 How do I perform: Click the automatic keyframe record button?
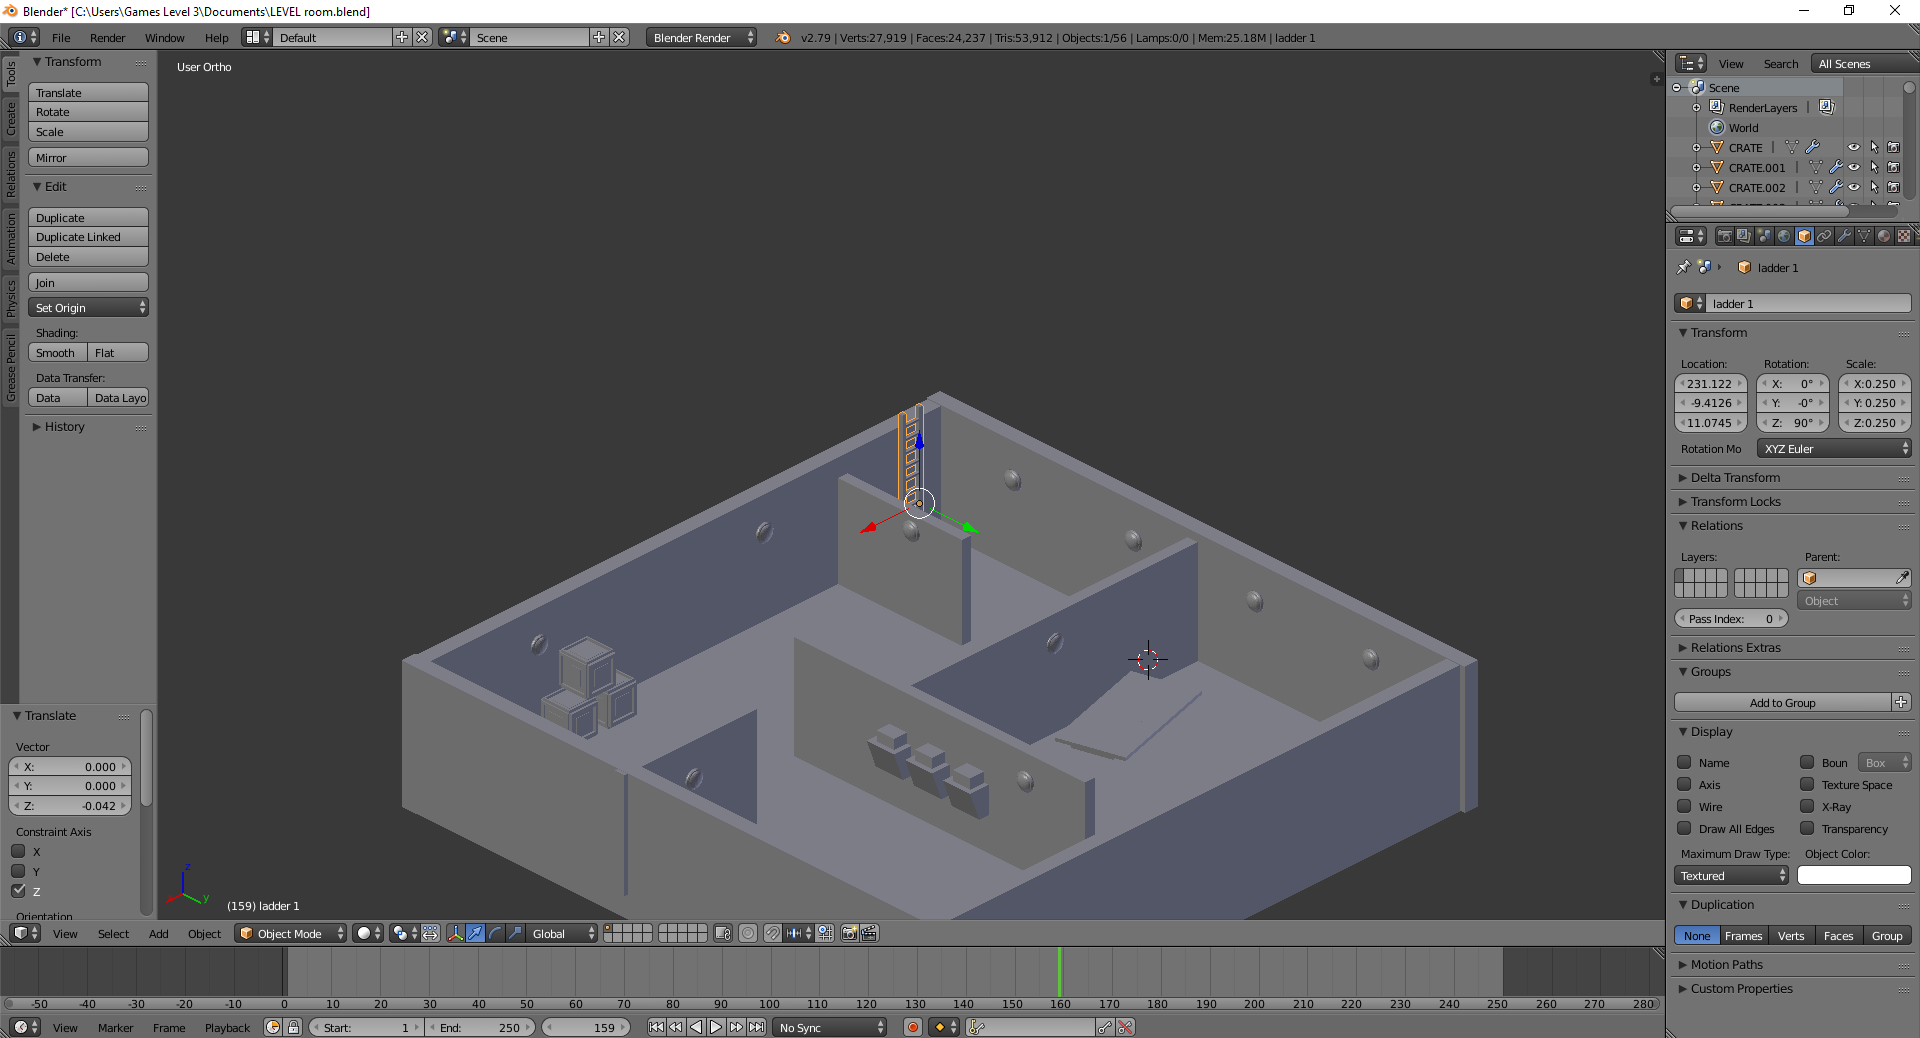tap(912, 1027)
